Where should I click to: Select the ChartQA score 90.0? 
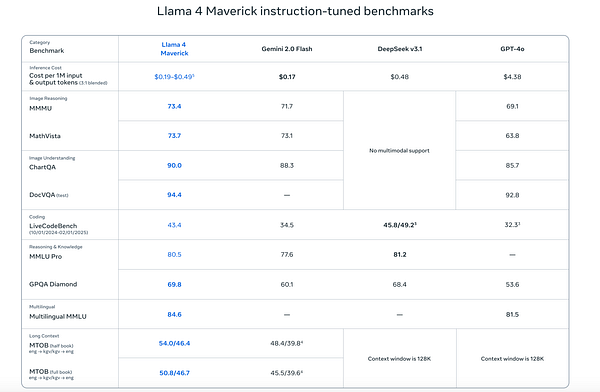click(x=174, y=165)
